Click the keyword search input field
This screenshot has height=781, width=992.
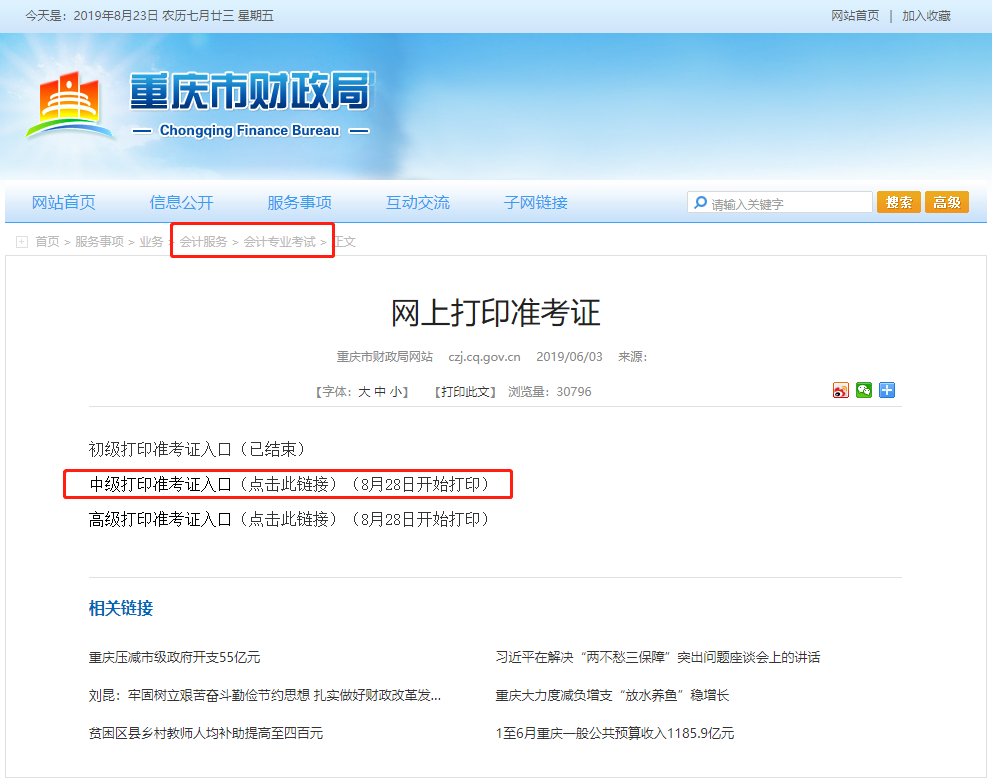click(x=790, y=202)
